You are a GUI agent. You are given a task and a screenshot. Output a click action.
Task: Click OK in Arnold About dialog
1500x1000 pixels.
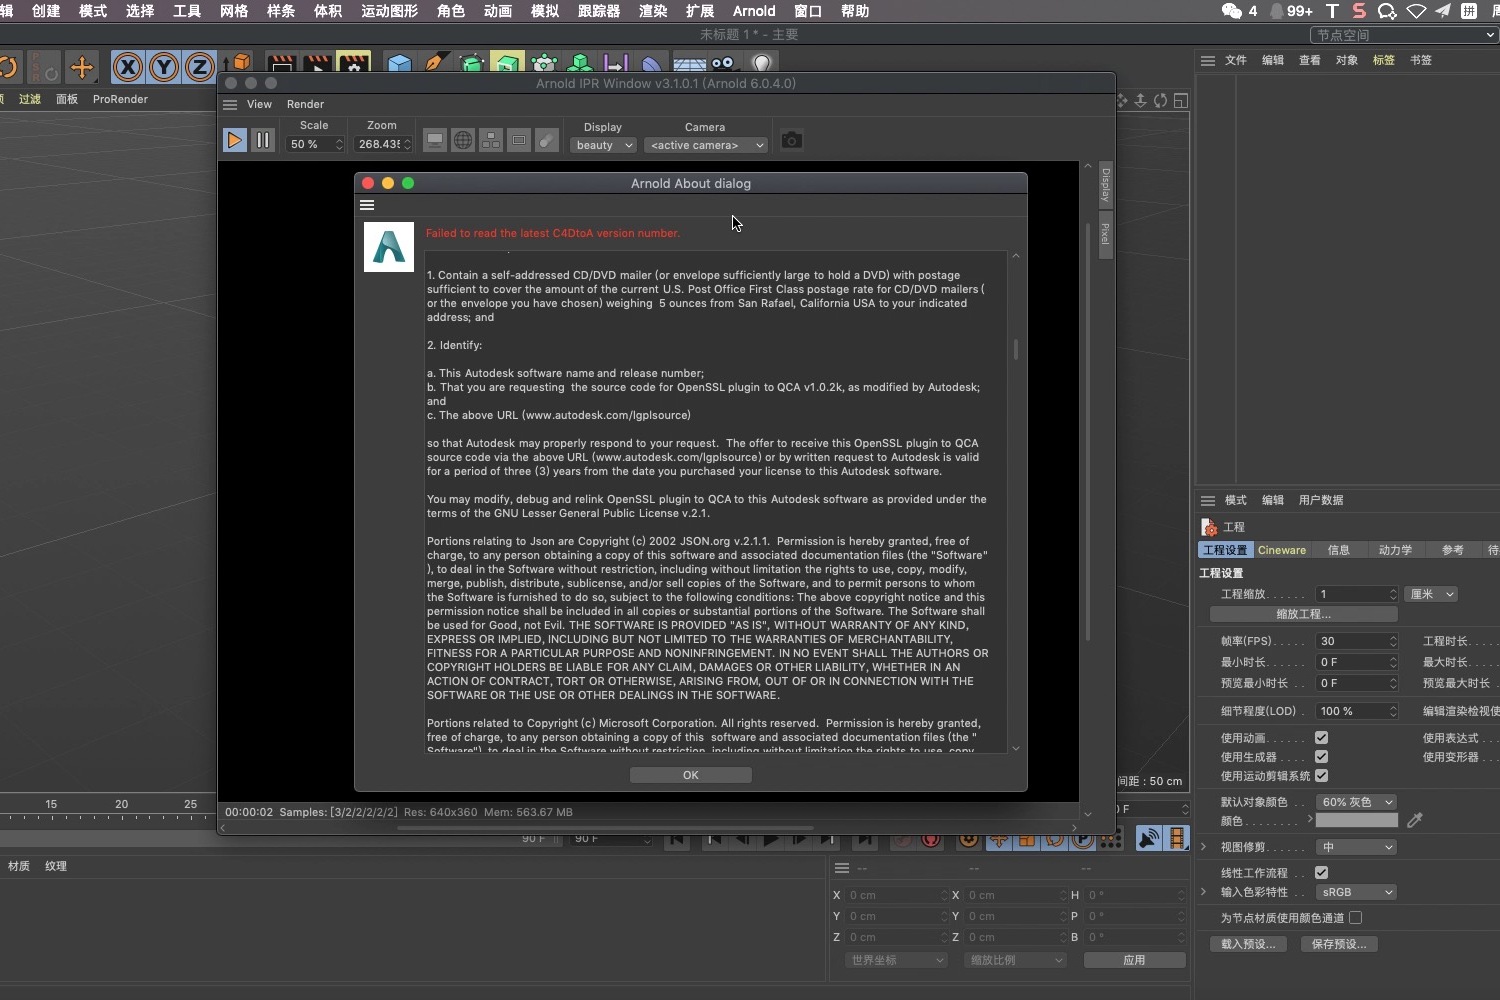(x=691, y=775)
